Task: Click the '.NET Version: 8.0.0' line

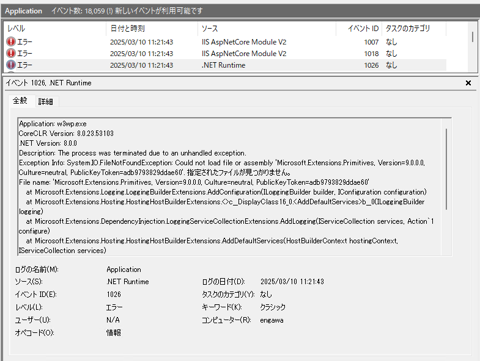Action: pyautogui.click(x=48, y=143)
